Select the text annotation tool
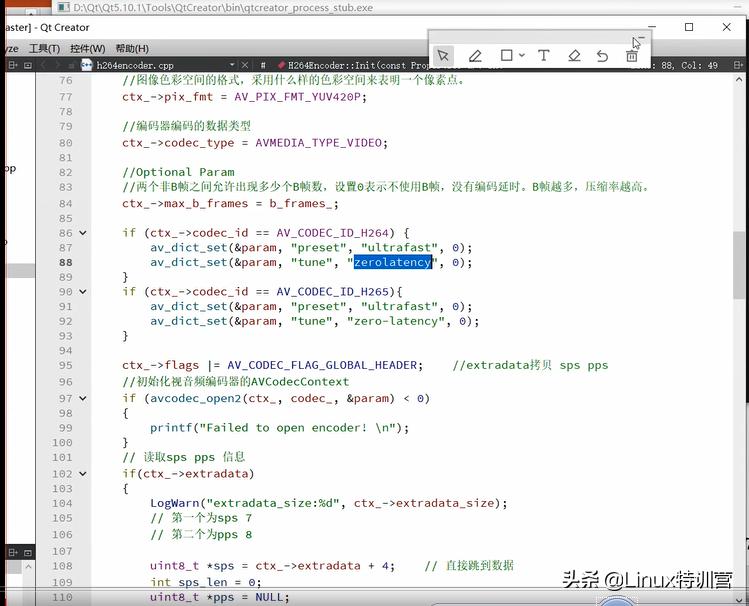Screen dimensions: 749x606 click(x=544, y=55)
